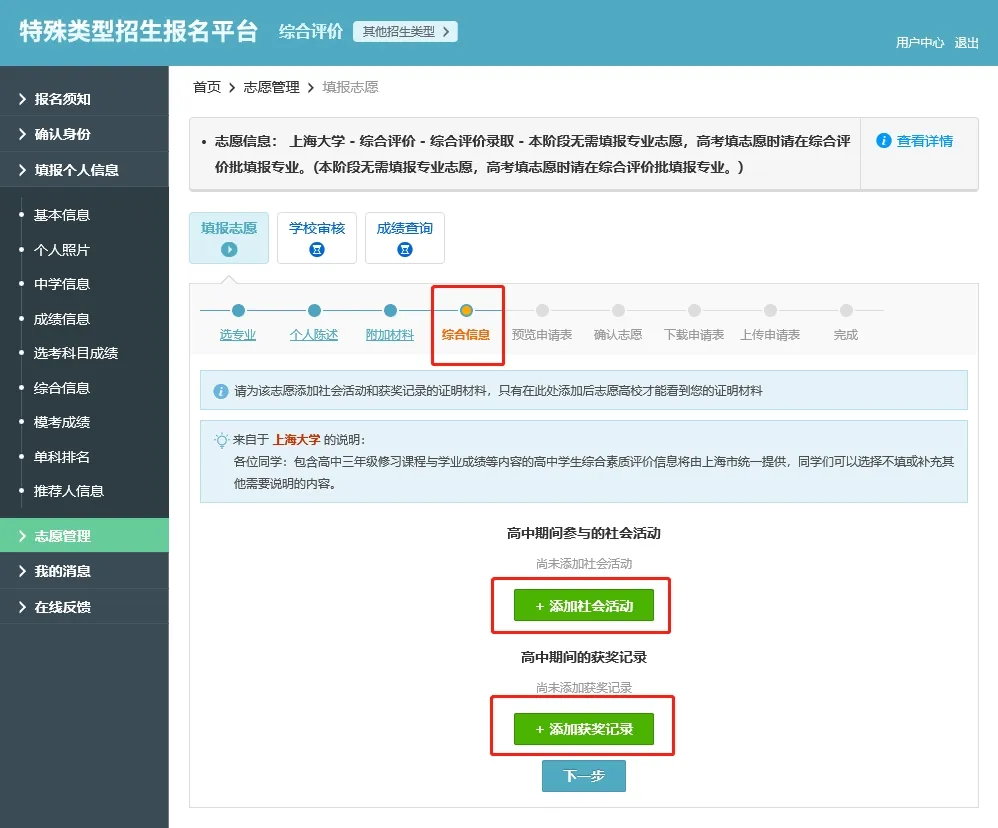998x828 pixels.
Task: Click the 填报志愿 breadcrumb text
Action: [350, 87]
